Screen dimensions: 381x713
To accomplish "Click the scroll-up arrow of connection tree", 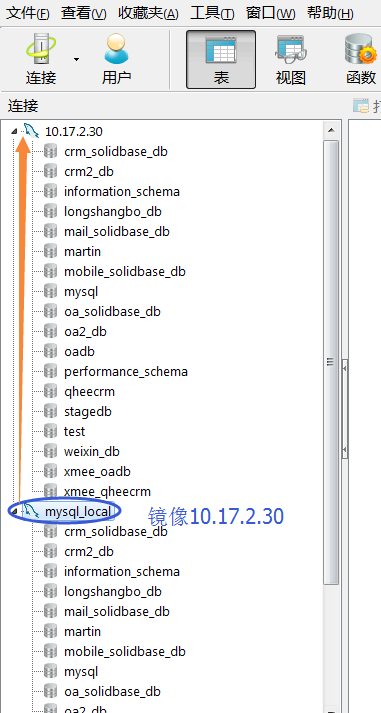I will tap(331, 130).
